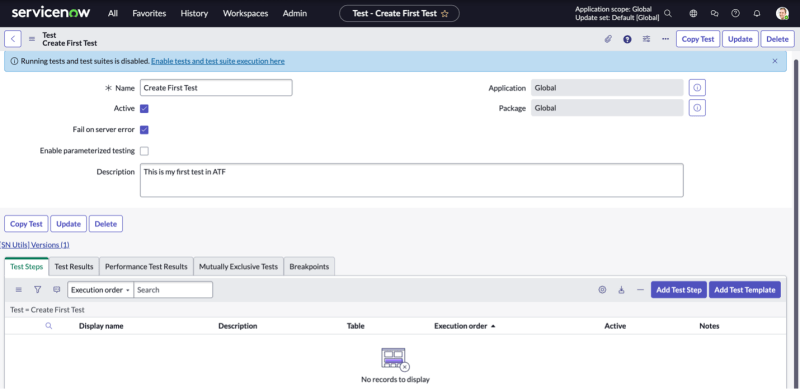Image resolution: width=800 pixels, height=391 pixels.
Task: Show Package record info icon
Action: tap(697, 108)
